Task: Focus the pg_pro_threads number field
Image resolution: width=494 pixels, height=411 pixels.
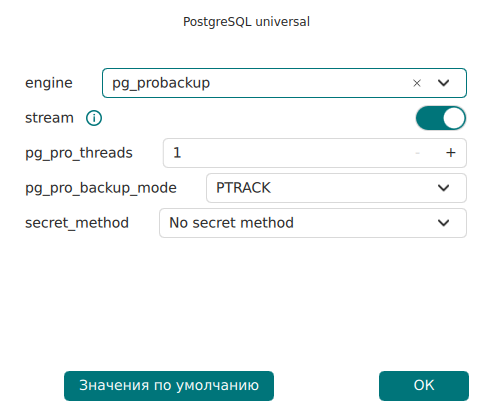Action: point(315,153)
